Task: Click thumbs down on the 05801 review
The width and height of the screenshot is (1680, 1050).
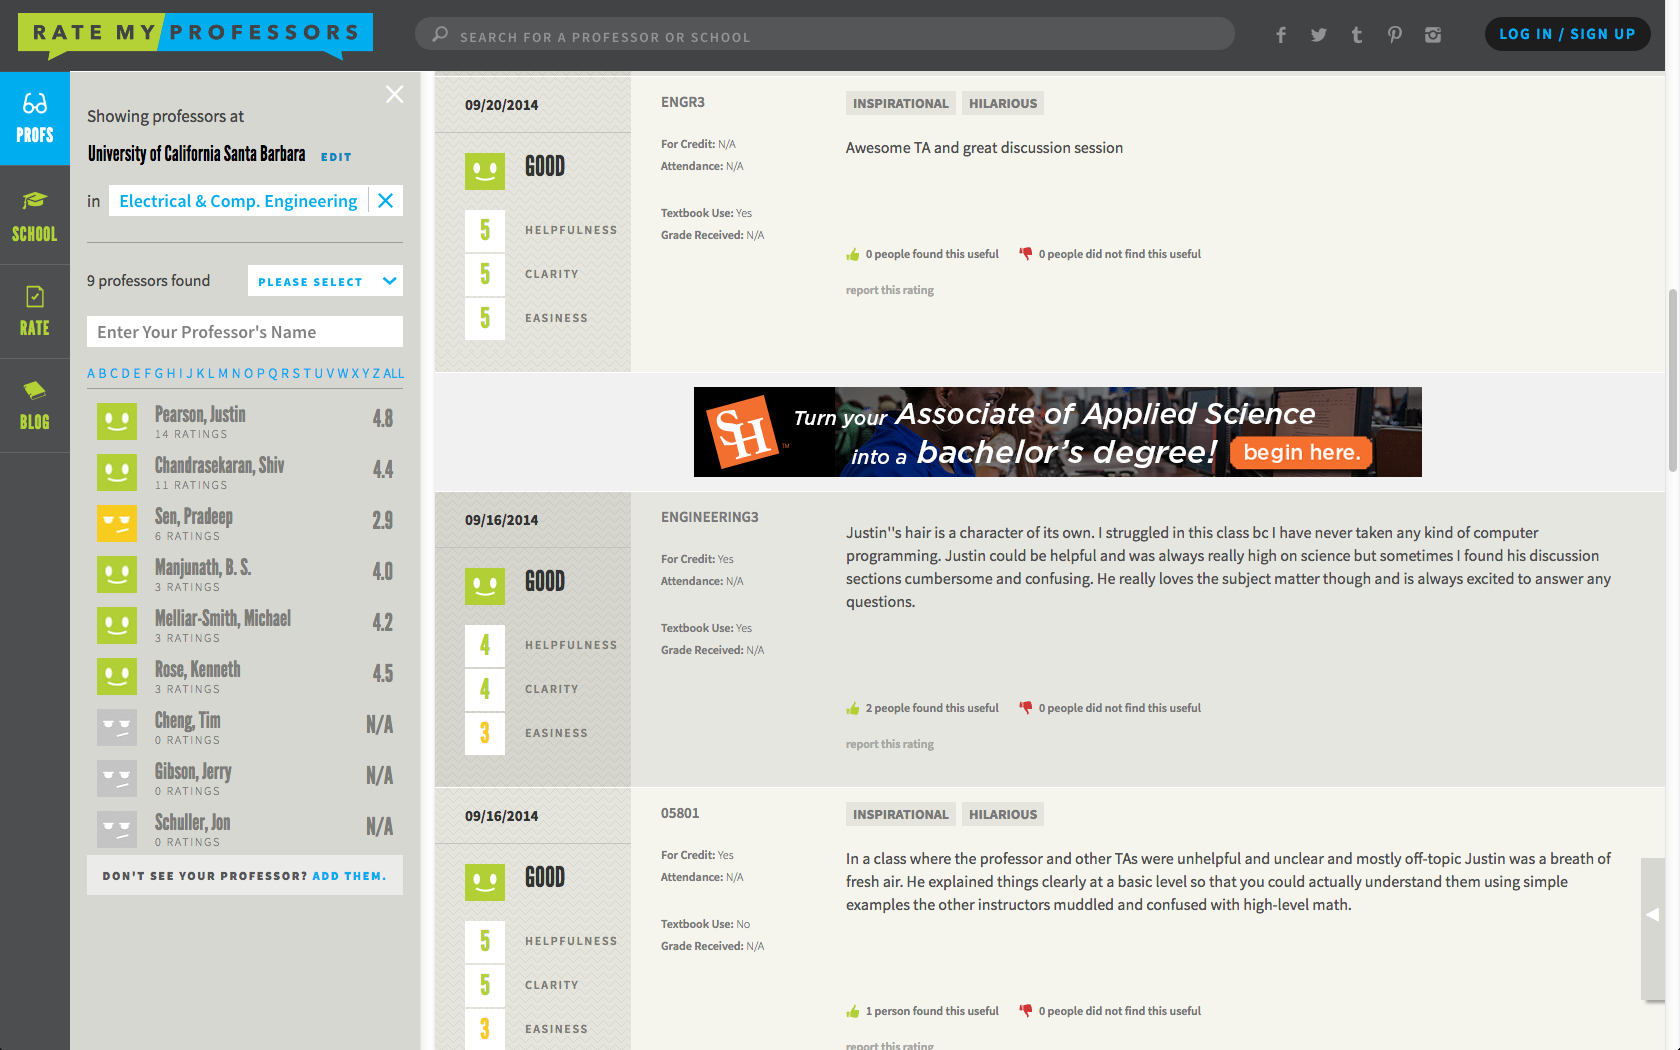Action: click(1025, 1012)
